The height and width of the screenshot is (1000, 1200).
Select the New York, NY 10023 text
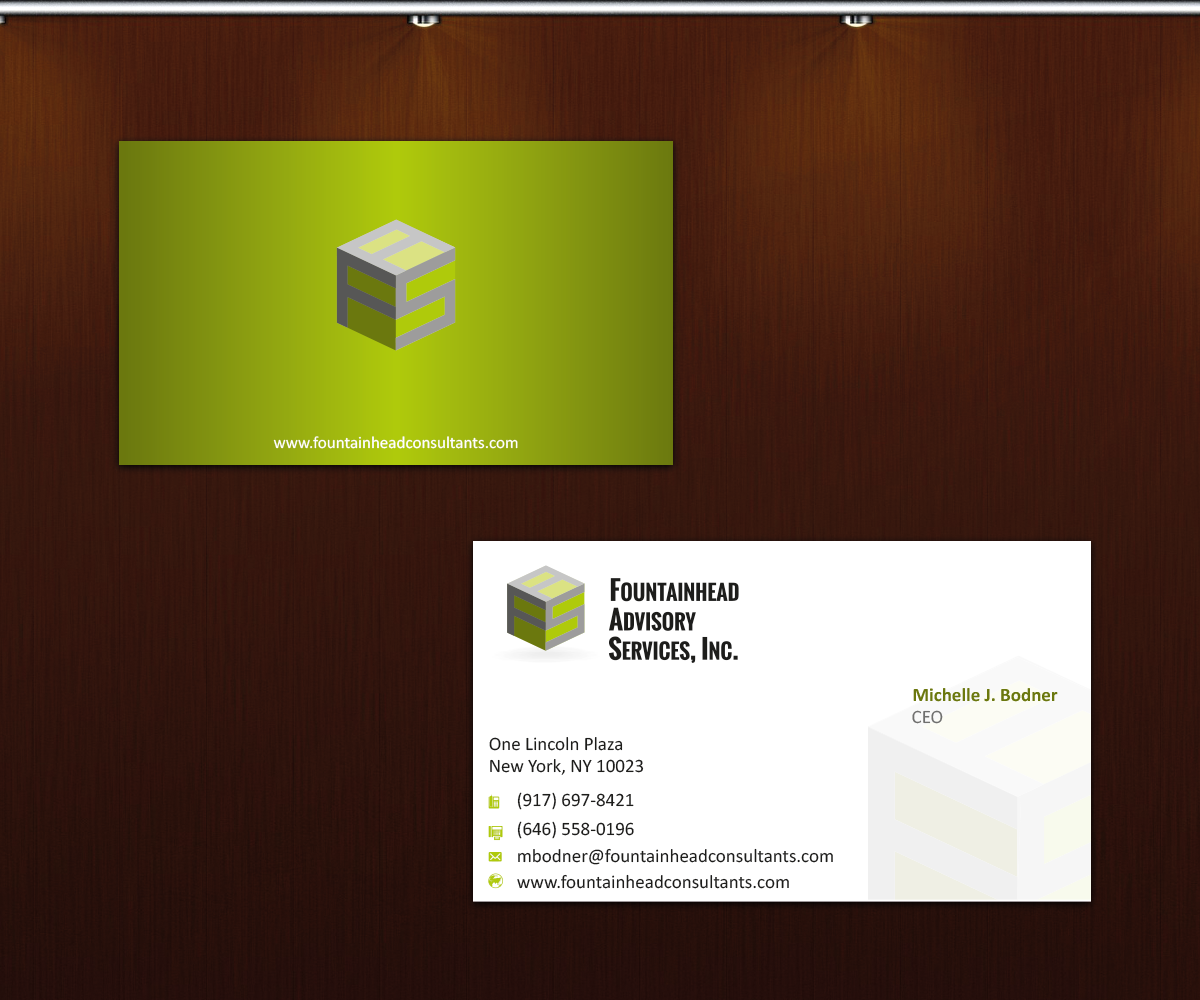566,766
